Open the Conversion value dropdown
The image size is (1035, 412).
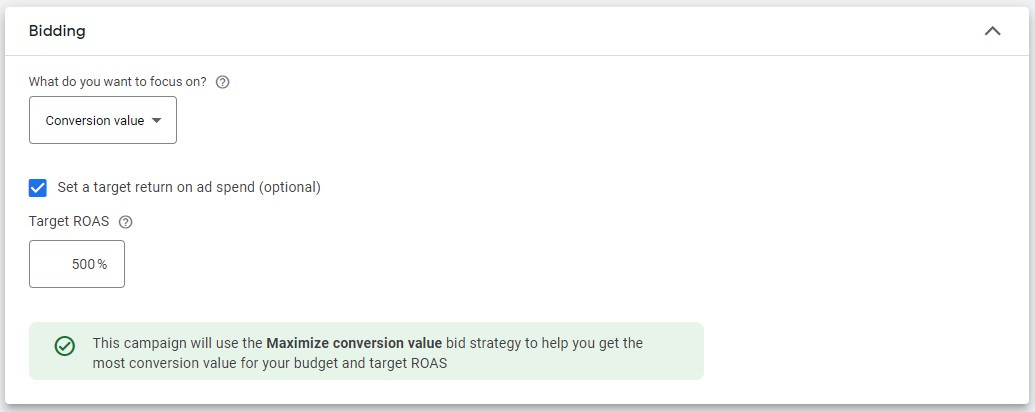103,120
